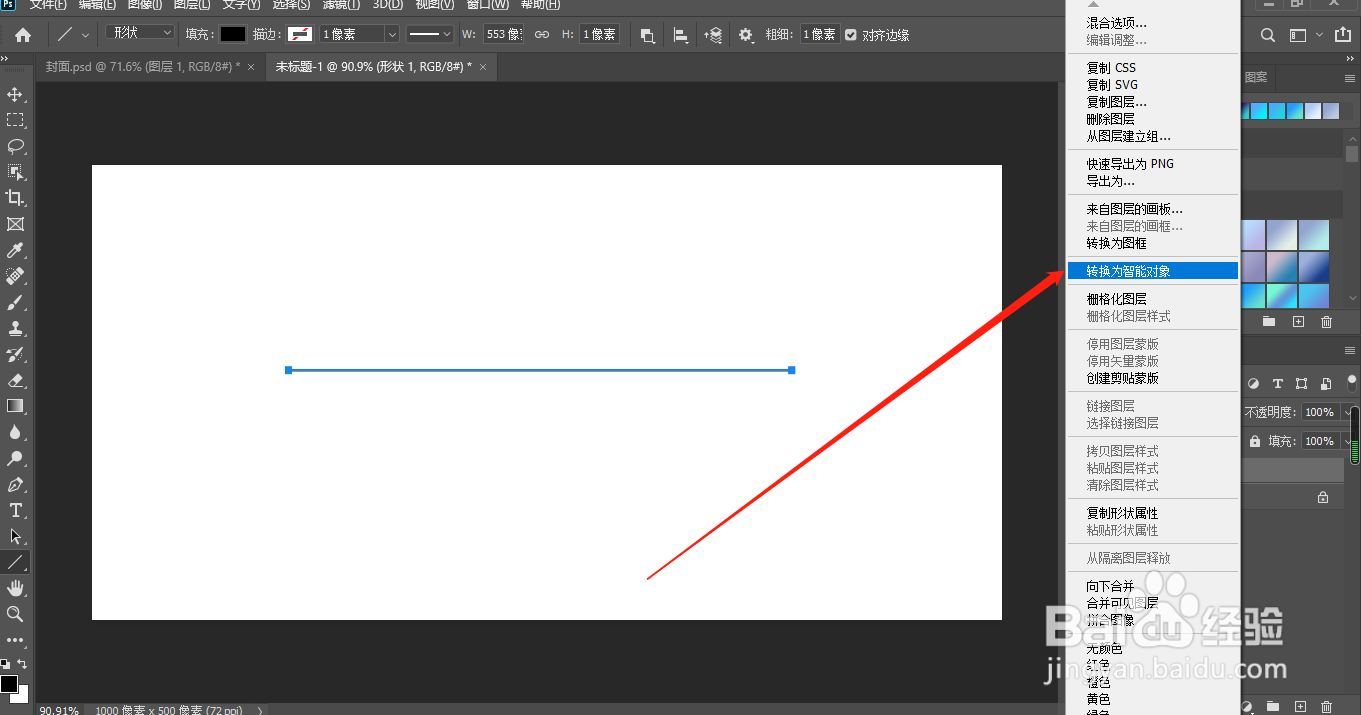Select the Brush tool
The width and height of the screenshot is (1361, 715).
click(x=15, y=302)
